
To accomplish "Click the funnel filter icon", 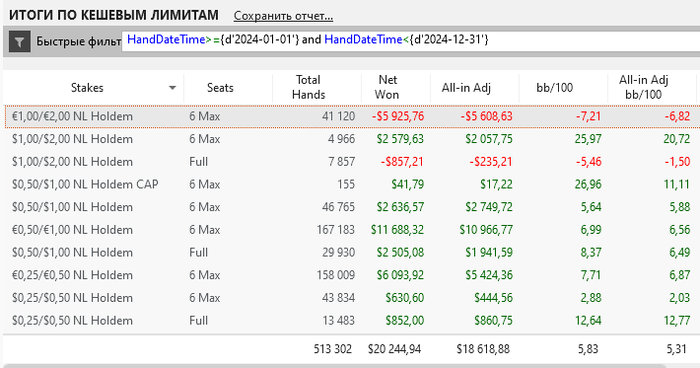I will click(x=19, y=42).
